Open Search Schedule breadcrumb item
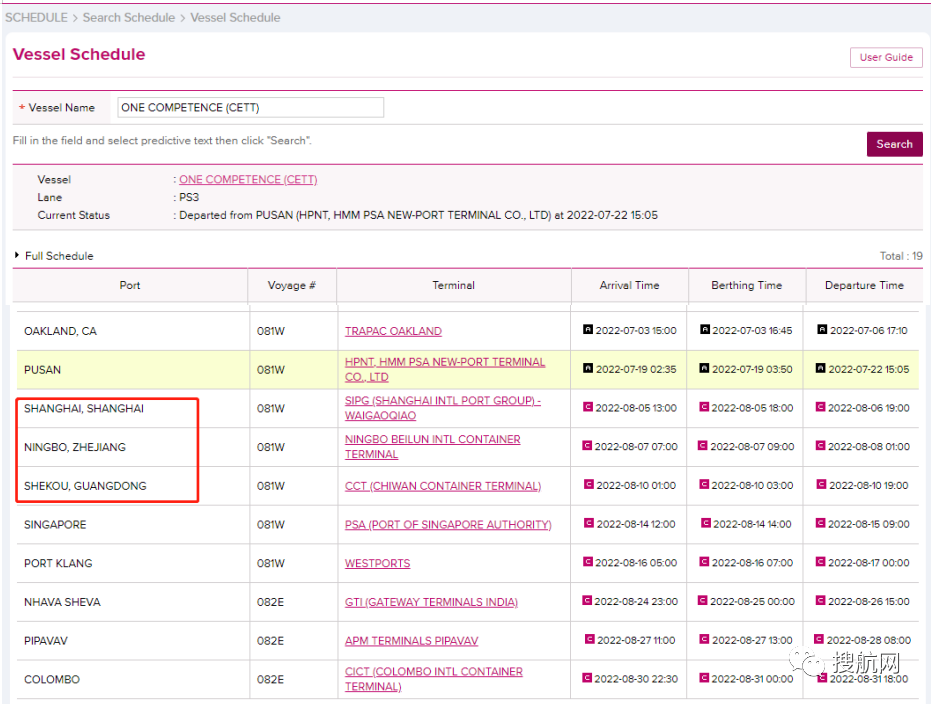The image size is (931, 704). (x=128, y=17)
